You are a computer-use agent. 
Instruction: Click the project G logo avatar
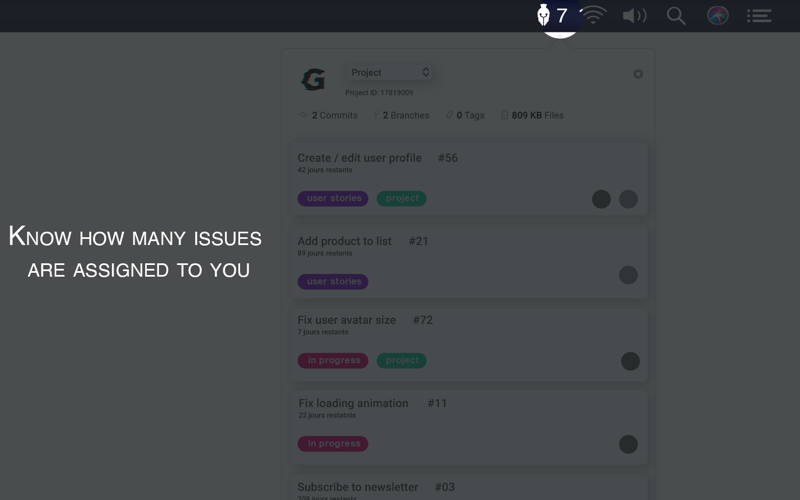point(313,80)
